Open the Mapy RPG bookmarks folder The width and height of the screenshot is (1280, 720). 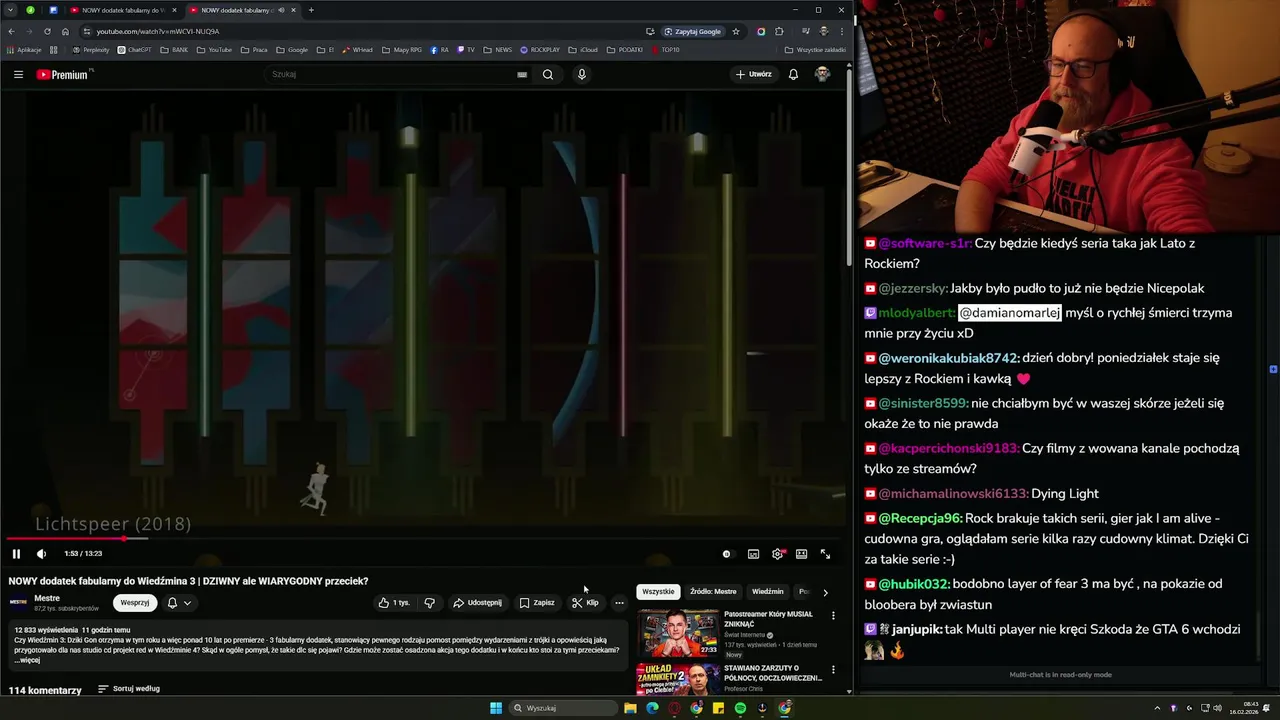(402, 49)
